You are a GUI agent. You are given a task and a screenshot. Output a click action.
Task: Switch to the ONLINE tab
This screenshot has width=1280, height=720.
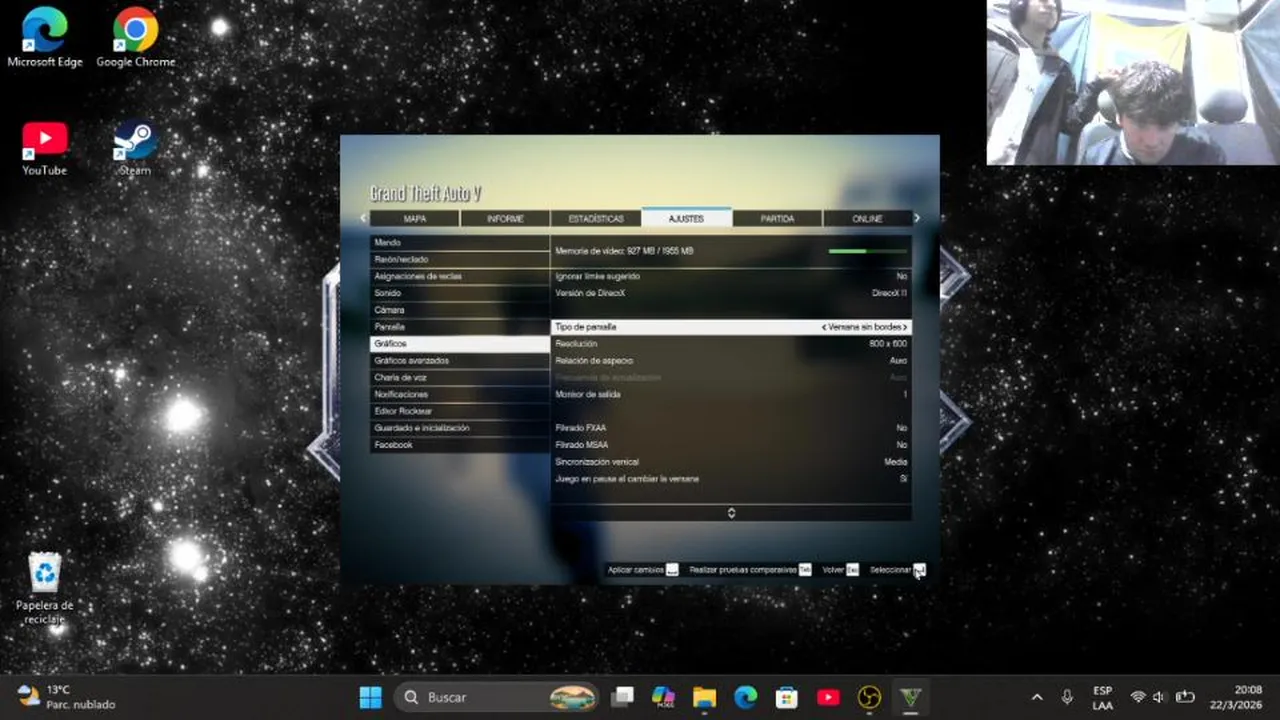[x=867, y=218]
